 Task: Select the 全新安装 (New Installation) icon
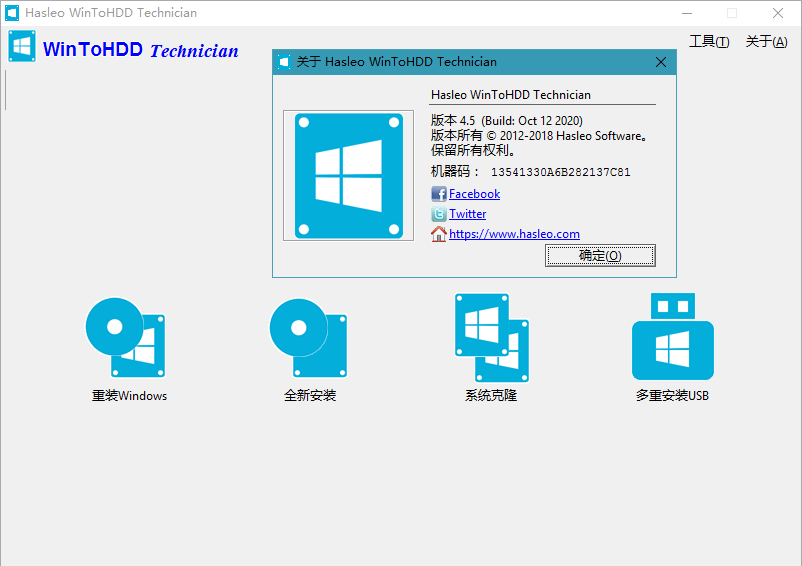(308, 337)
